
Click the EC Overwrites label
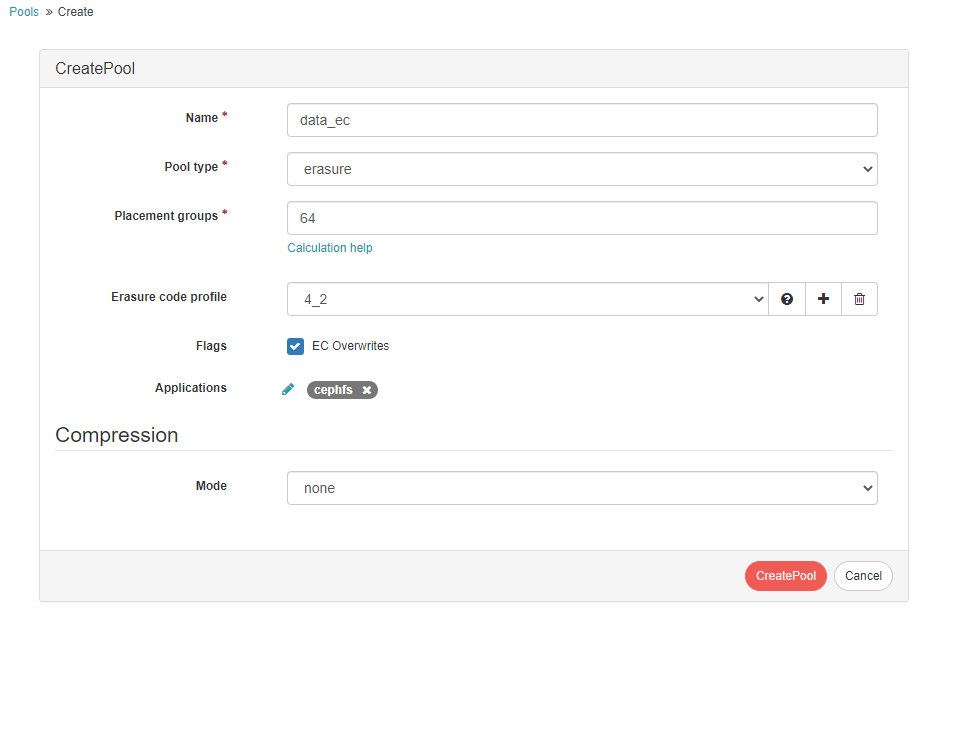pos(351,346)
